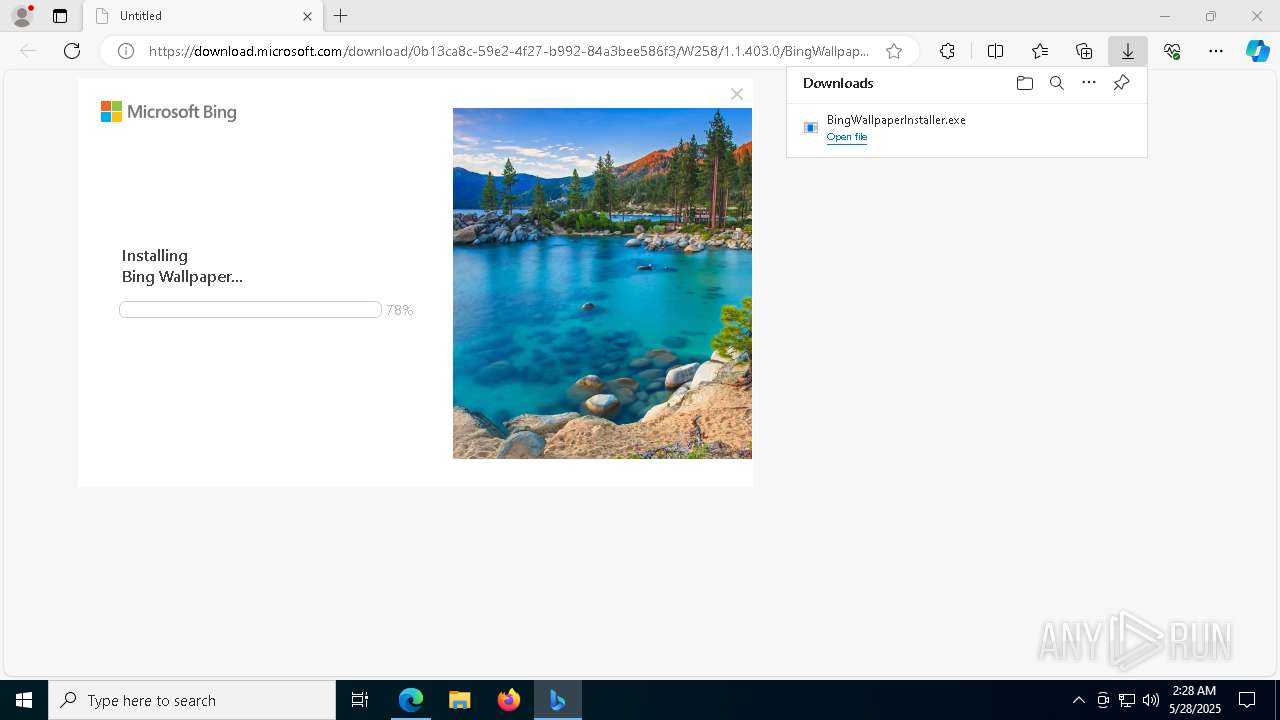Open more options in Downloads panel

pos(1089,83)
